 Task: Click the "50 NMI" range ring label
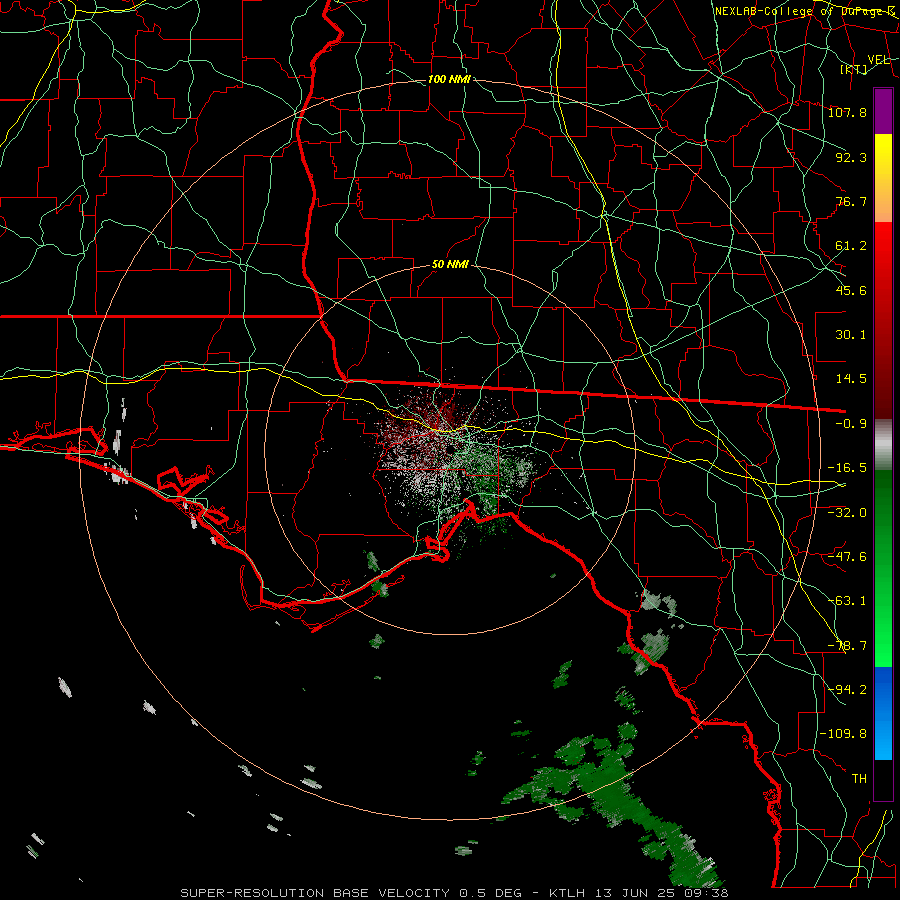[450, 265]
